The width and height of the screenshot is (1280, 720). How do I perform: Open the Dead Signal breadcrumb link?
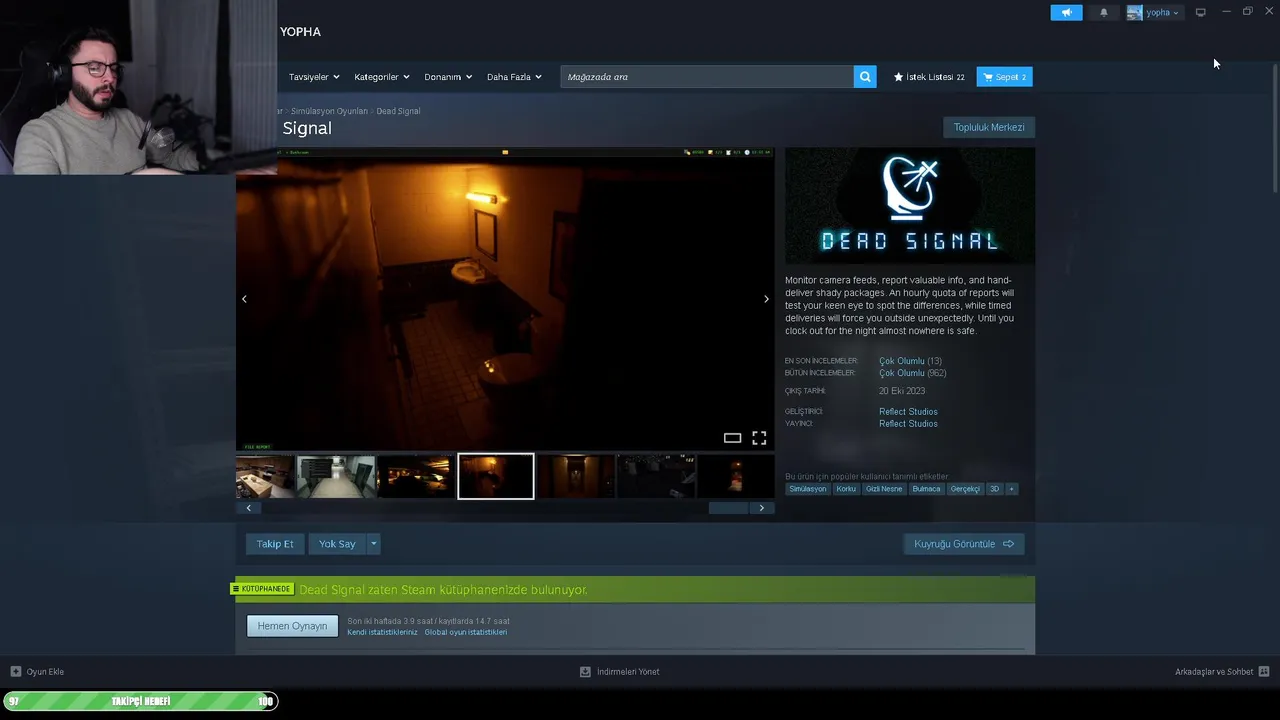(398, 111)
